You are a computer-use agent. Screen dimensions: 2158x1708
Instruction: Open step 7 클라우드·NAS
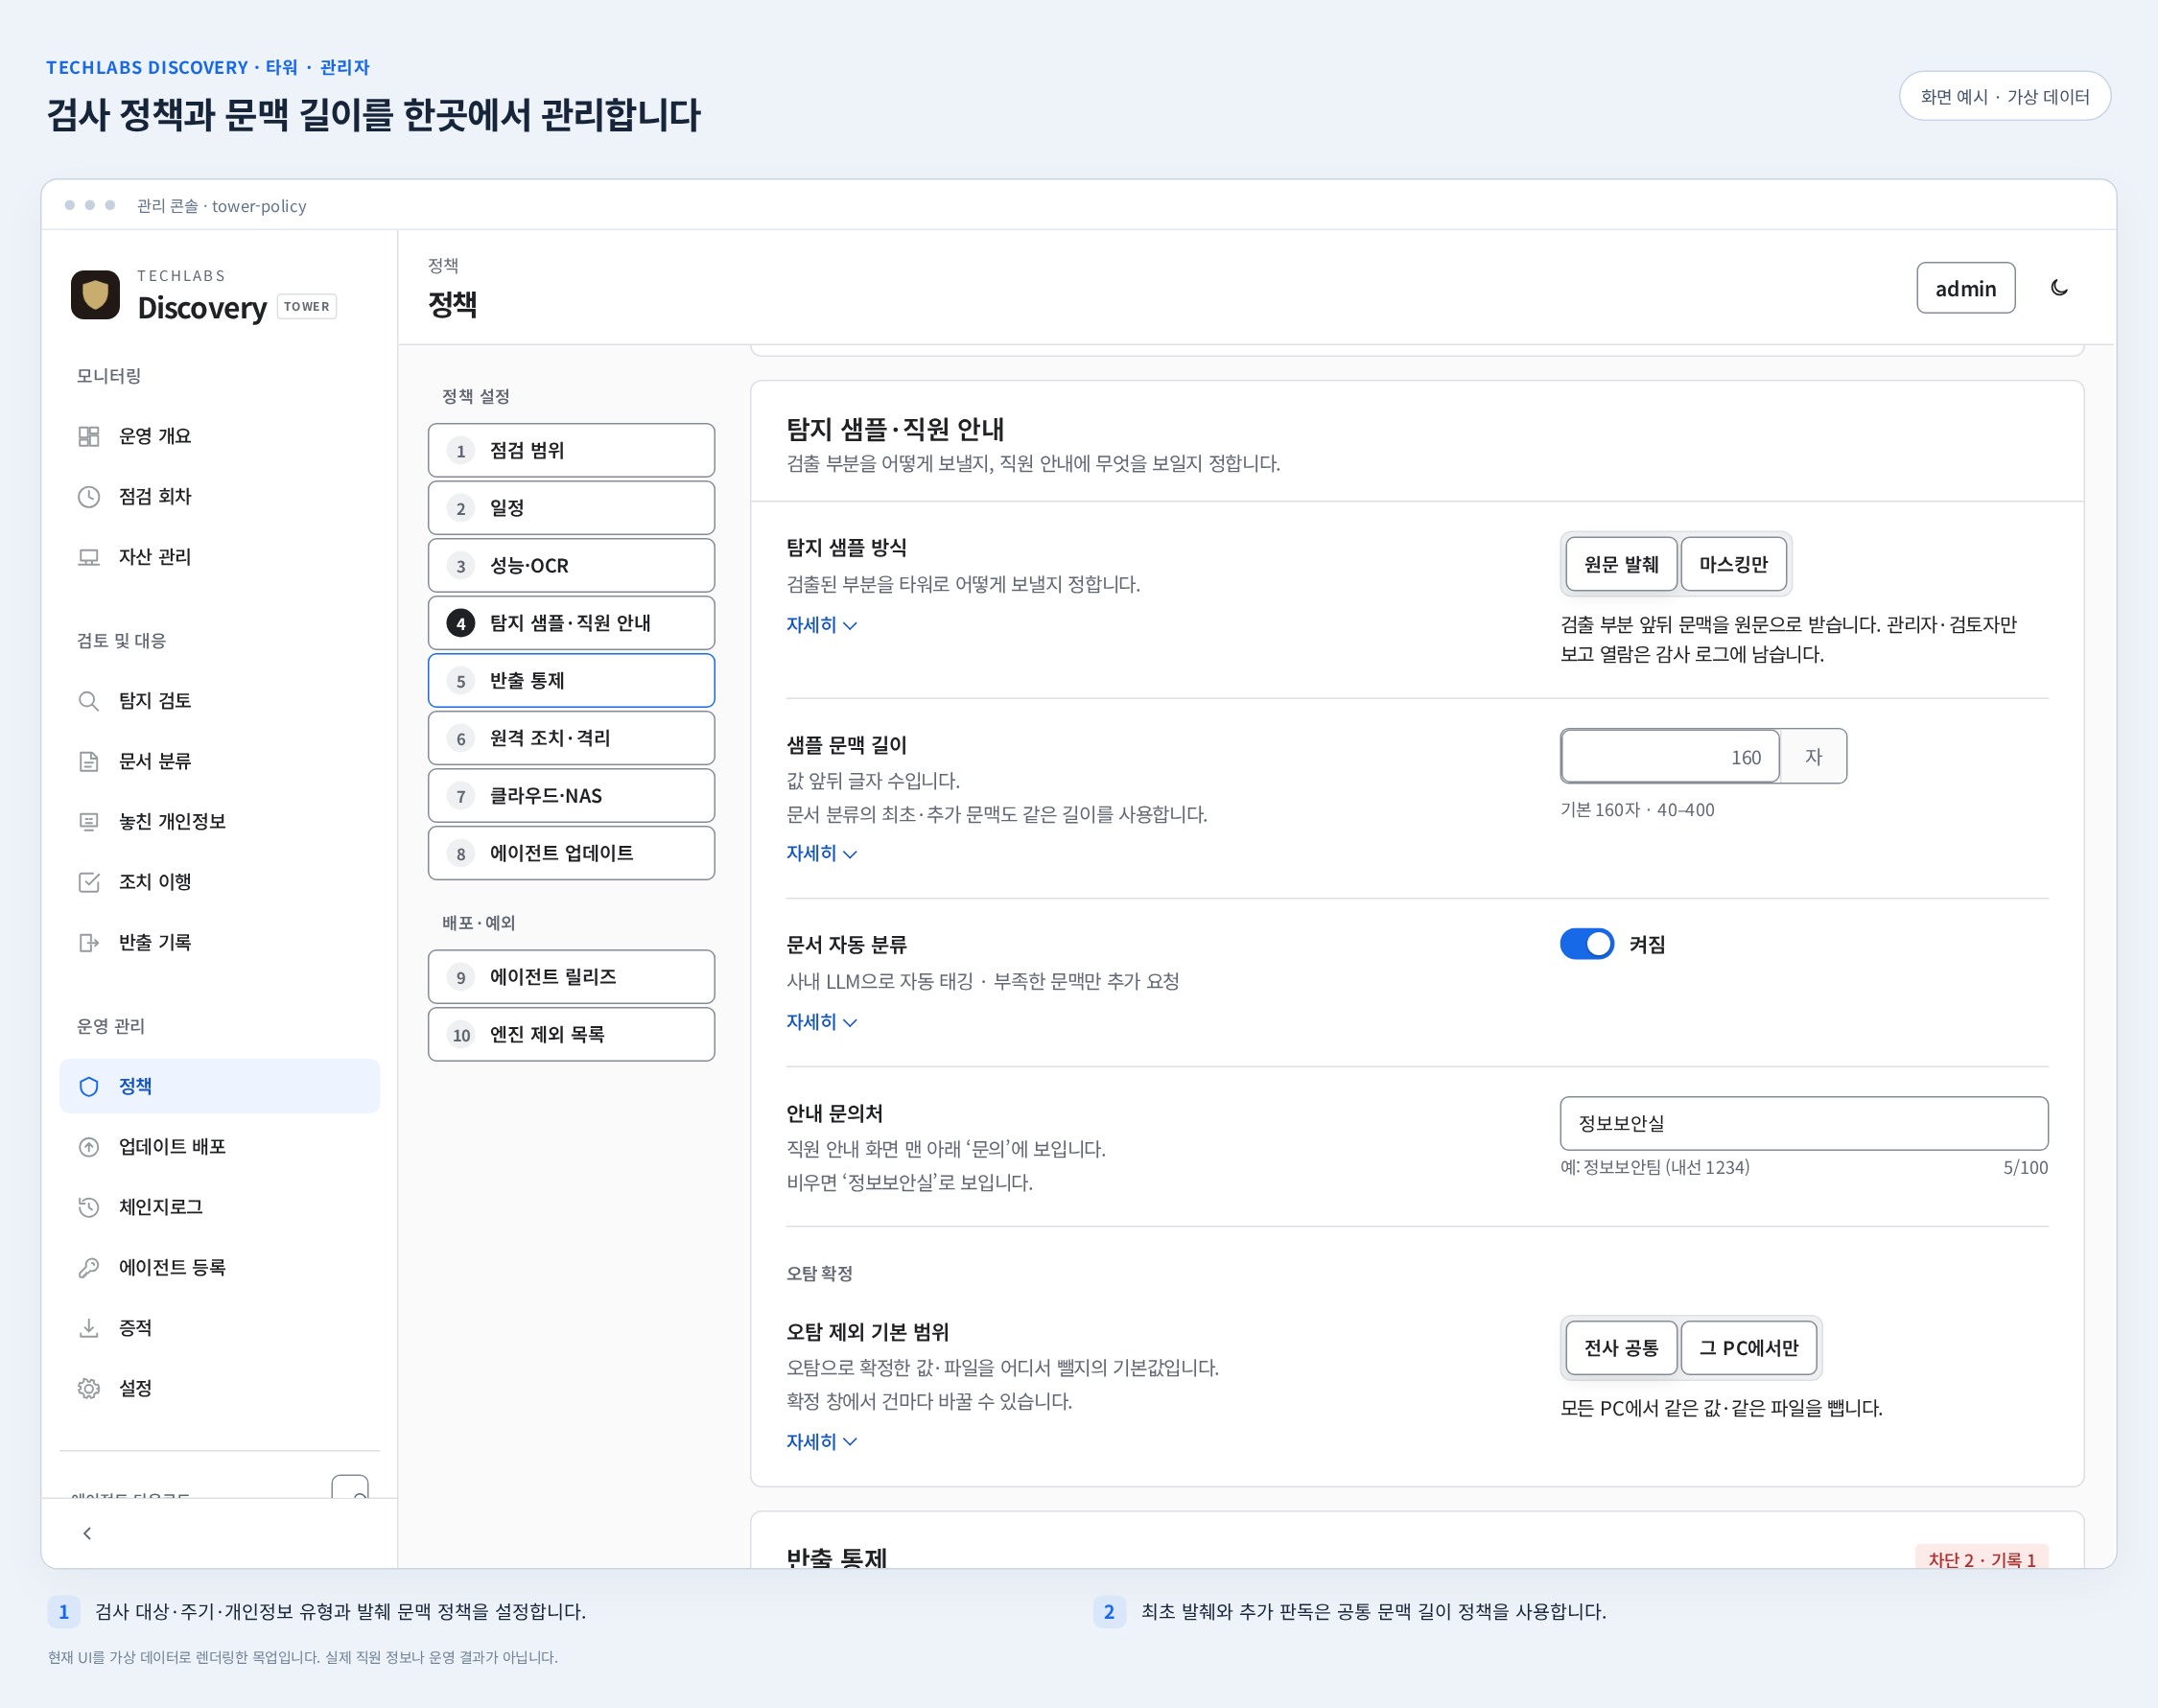571,795
